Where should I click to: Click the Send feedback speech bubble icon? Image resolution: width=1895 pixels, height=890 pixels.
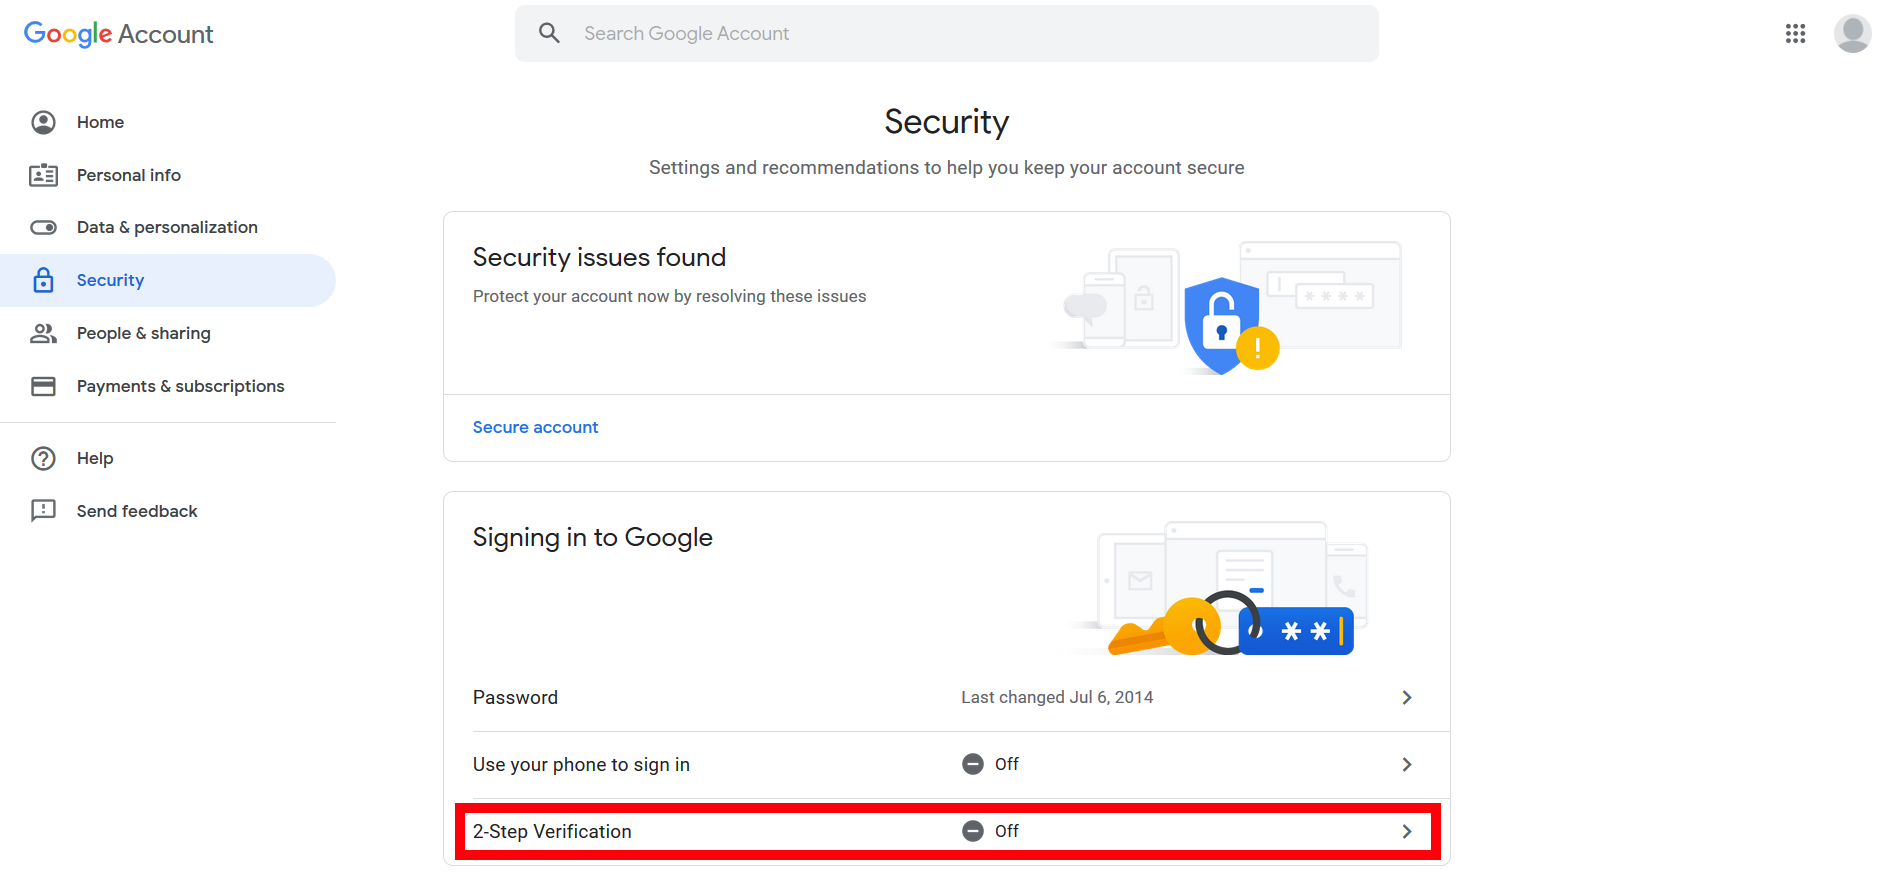(43, 511)
